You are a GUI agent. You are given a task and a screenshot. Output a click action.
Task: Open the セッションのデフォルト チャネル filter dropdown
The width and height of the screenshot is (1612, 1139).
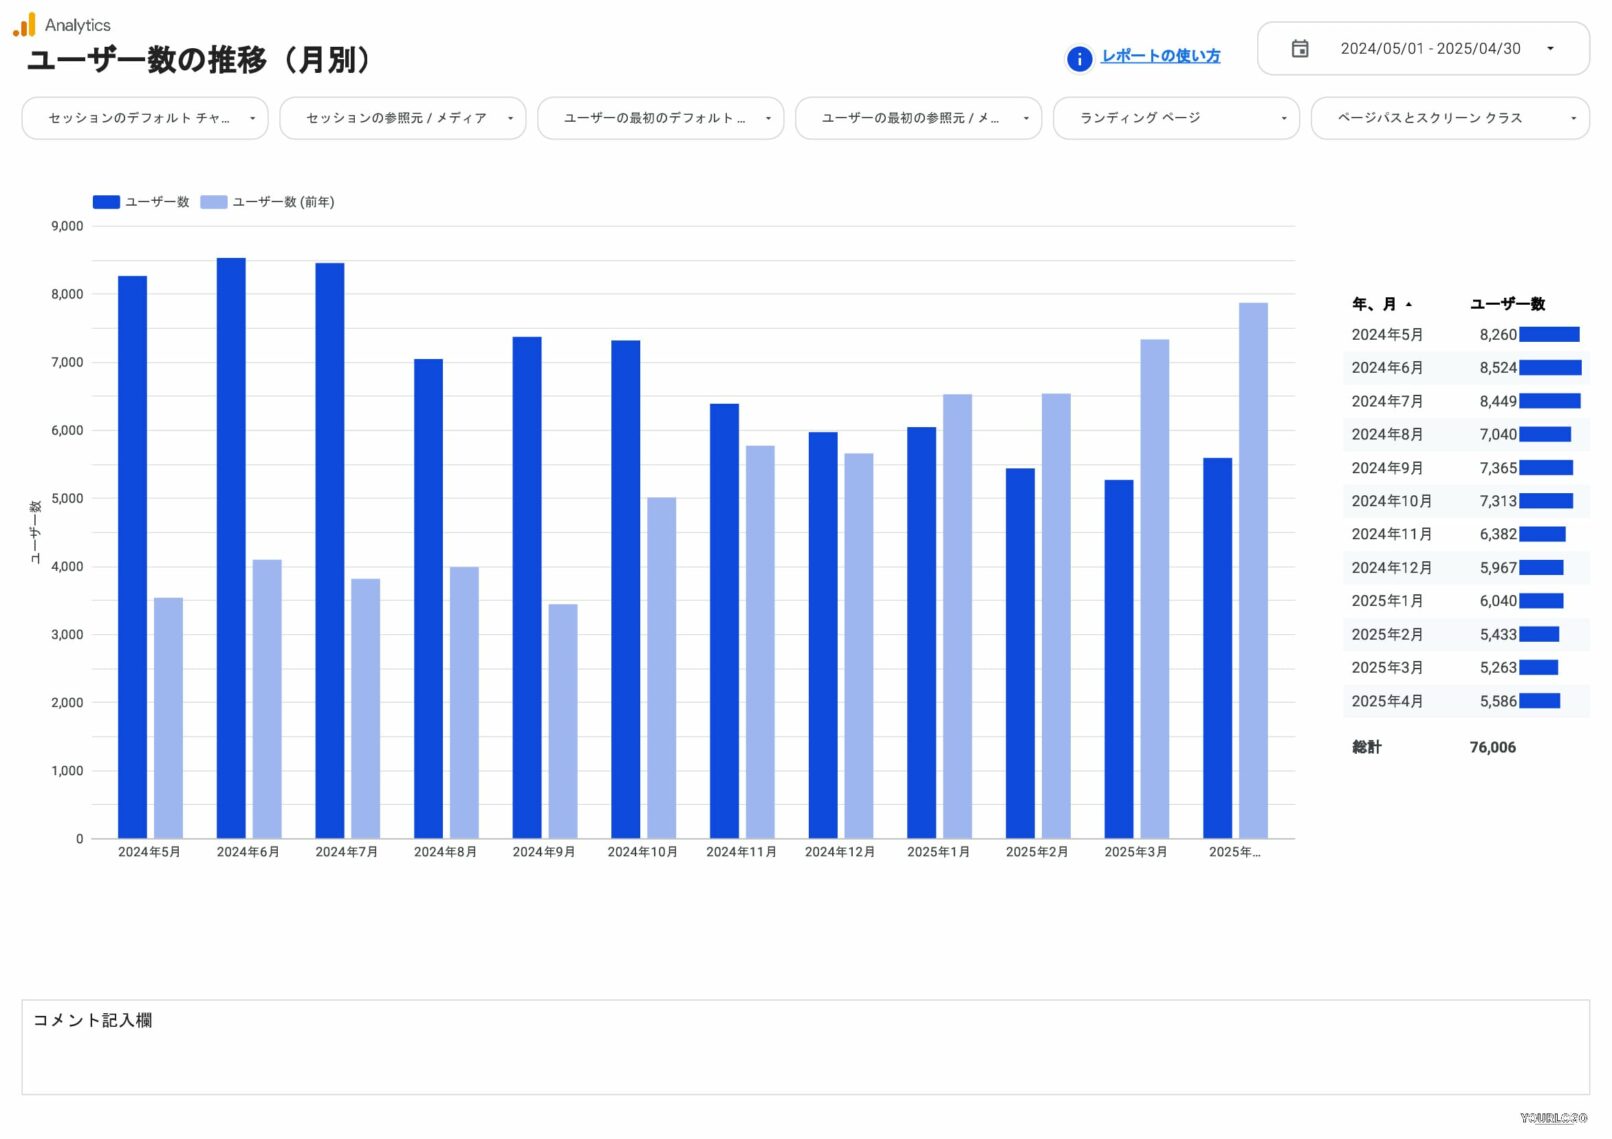coord(144,118)
